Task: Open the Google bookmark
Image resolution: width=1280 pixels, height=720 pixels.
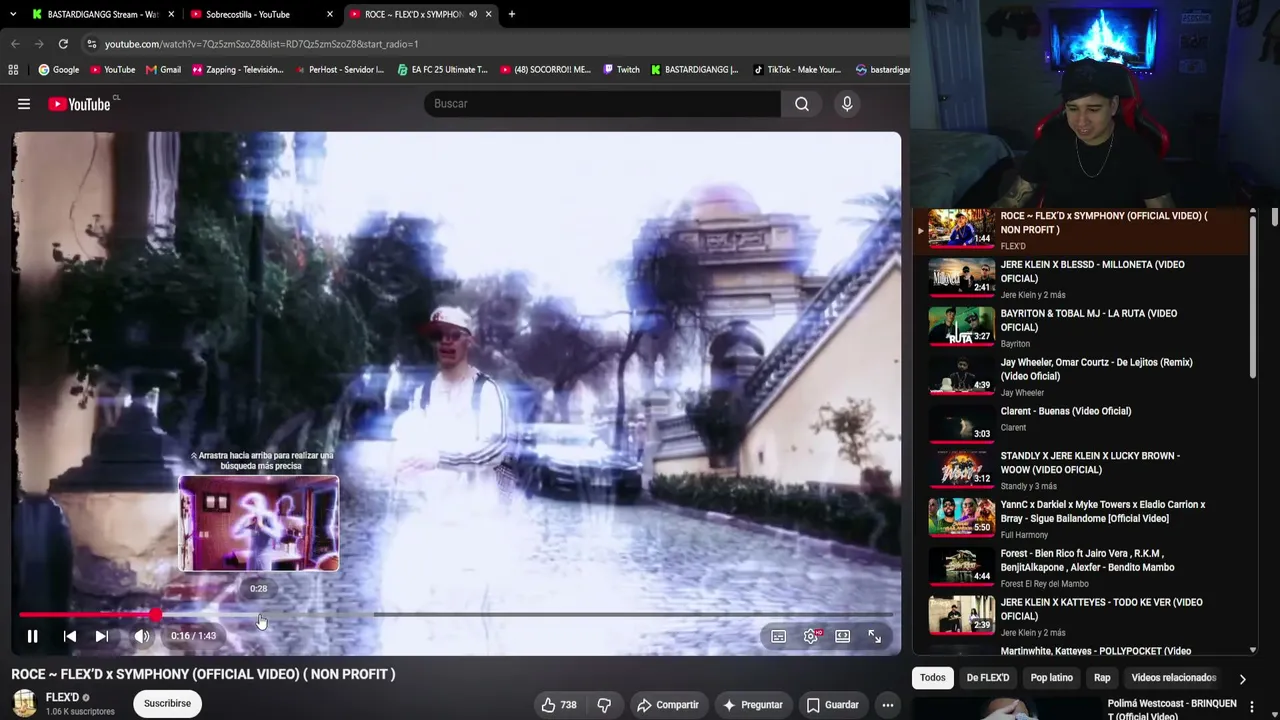Action: (x=58, y=70)
